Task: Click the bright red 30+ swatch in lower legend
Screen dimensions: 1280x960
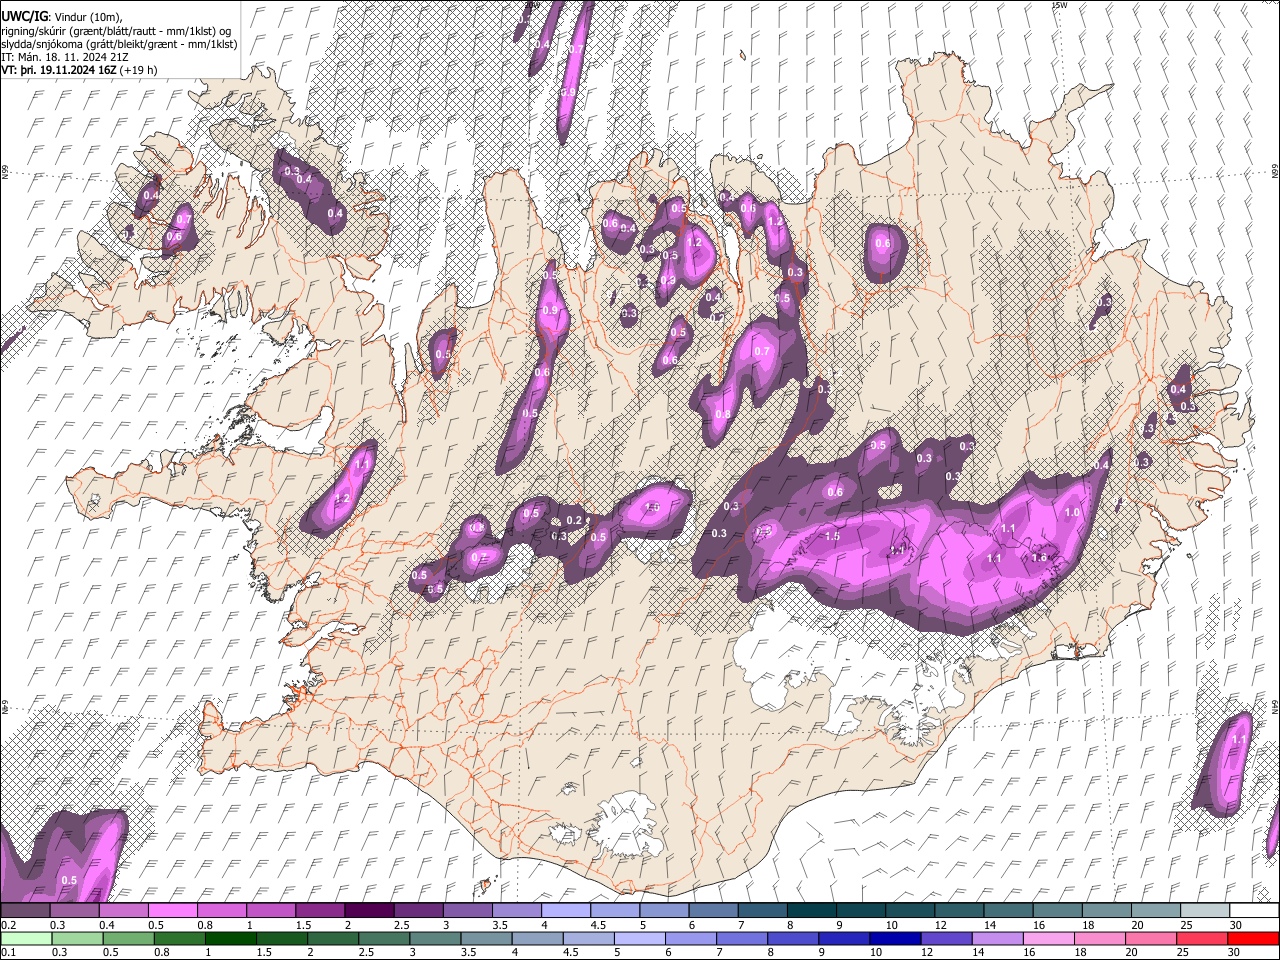Action: [1253, 938]
